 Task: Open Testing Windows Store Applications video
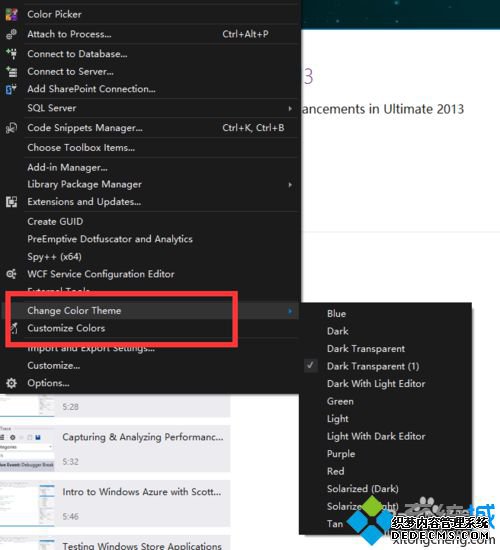(142, 545)
